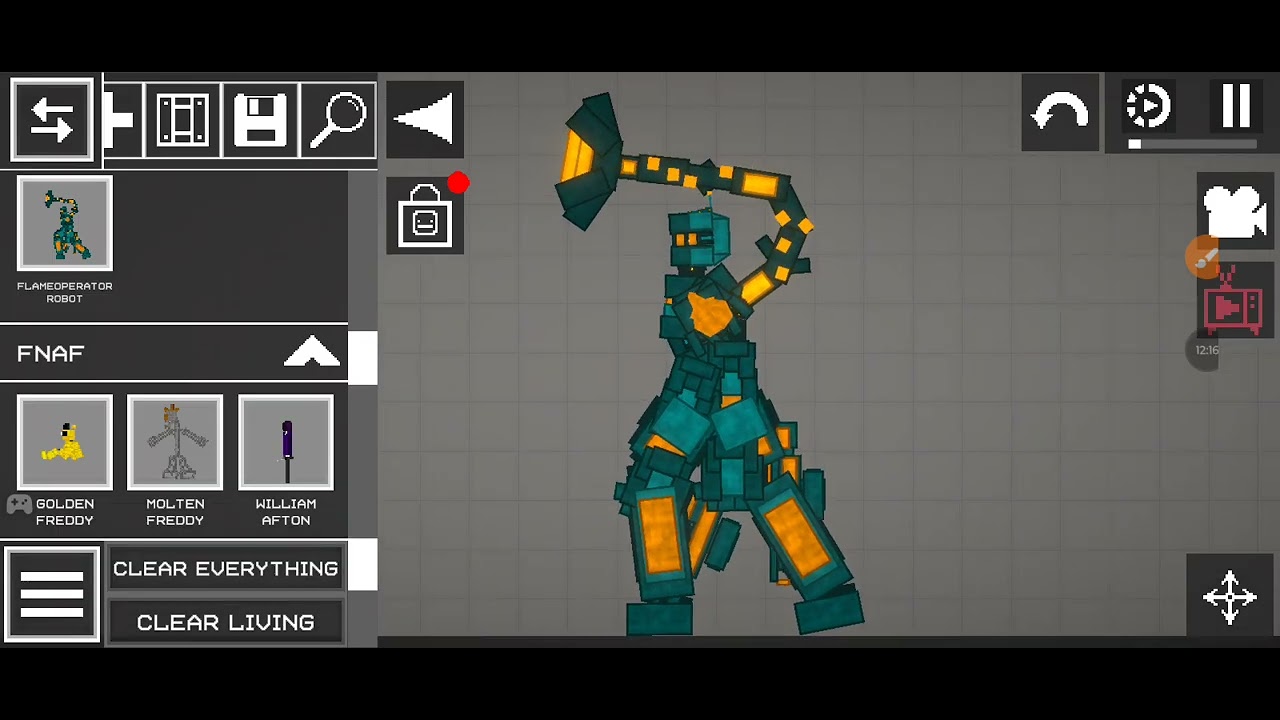Pause the simulation
The height and width of the screenshot is (720, 1280).
click(x=1237, y=105)
